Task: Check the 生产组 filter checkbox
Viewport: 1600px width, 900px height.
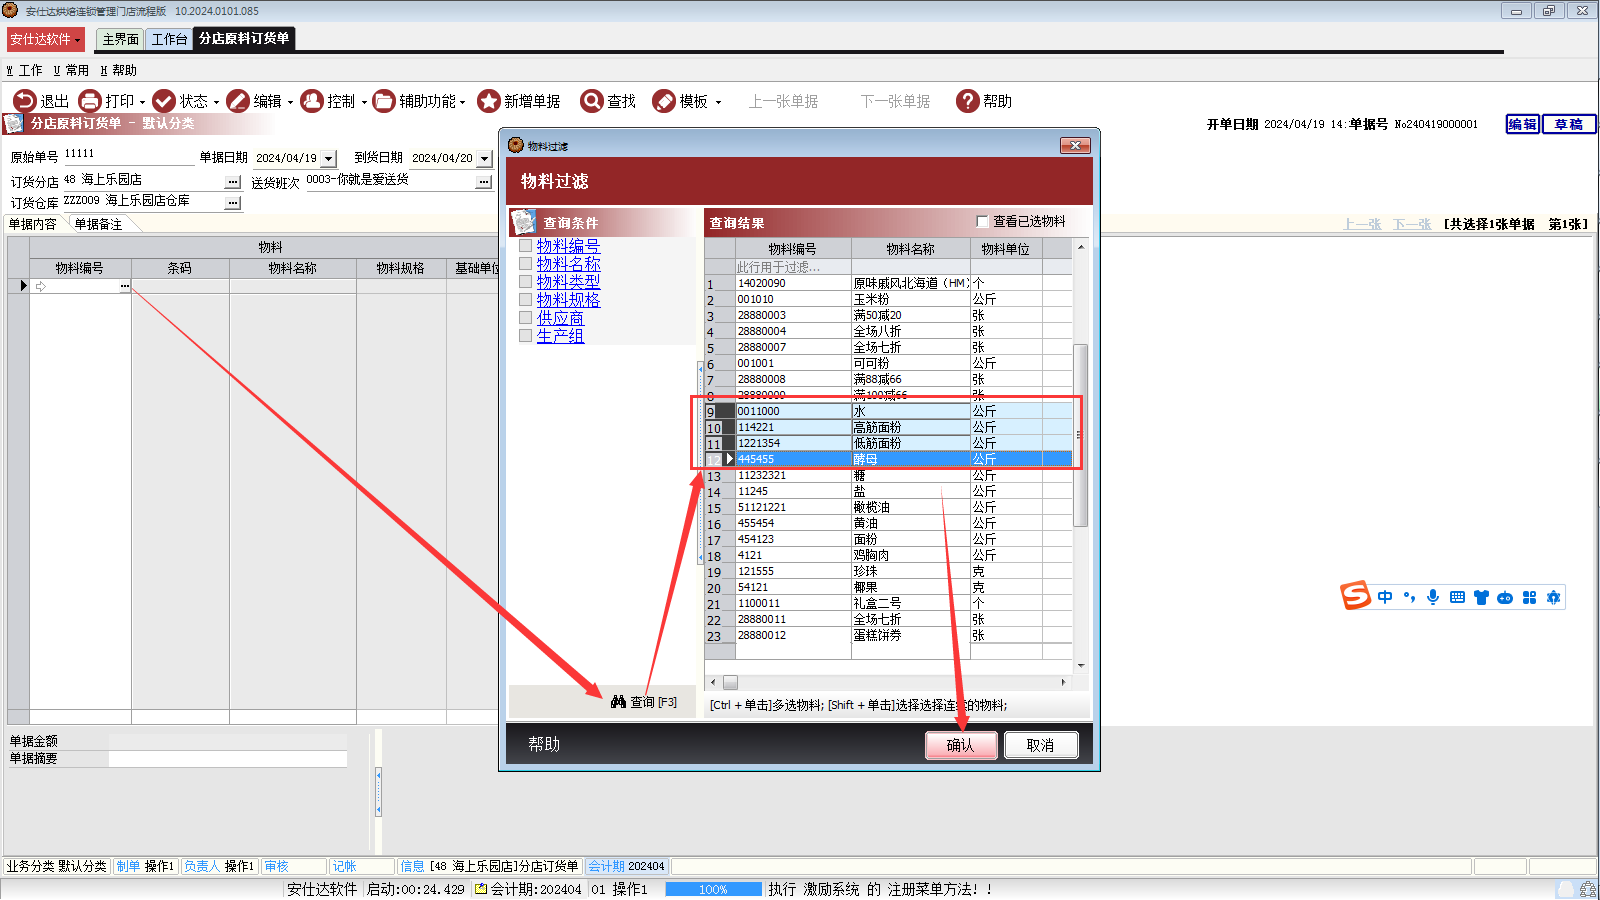Action: 525,336
